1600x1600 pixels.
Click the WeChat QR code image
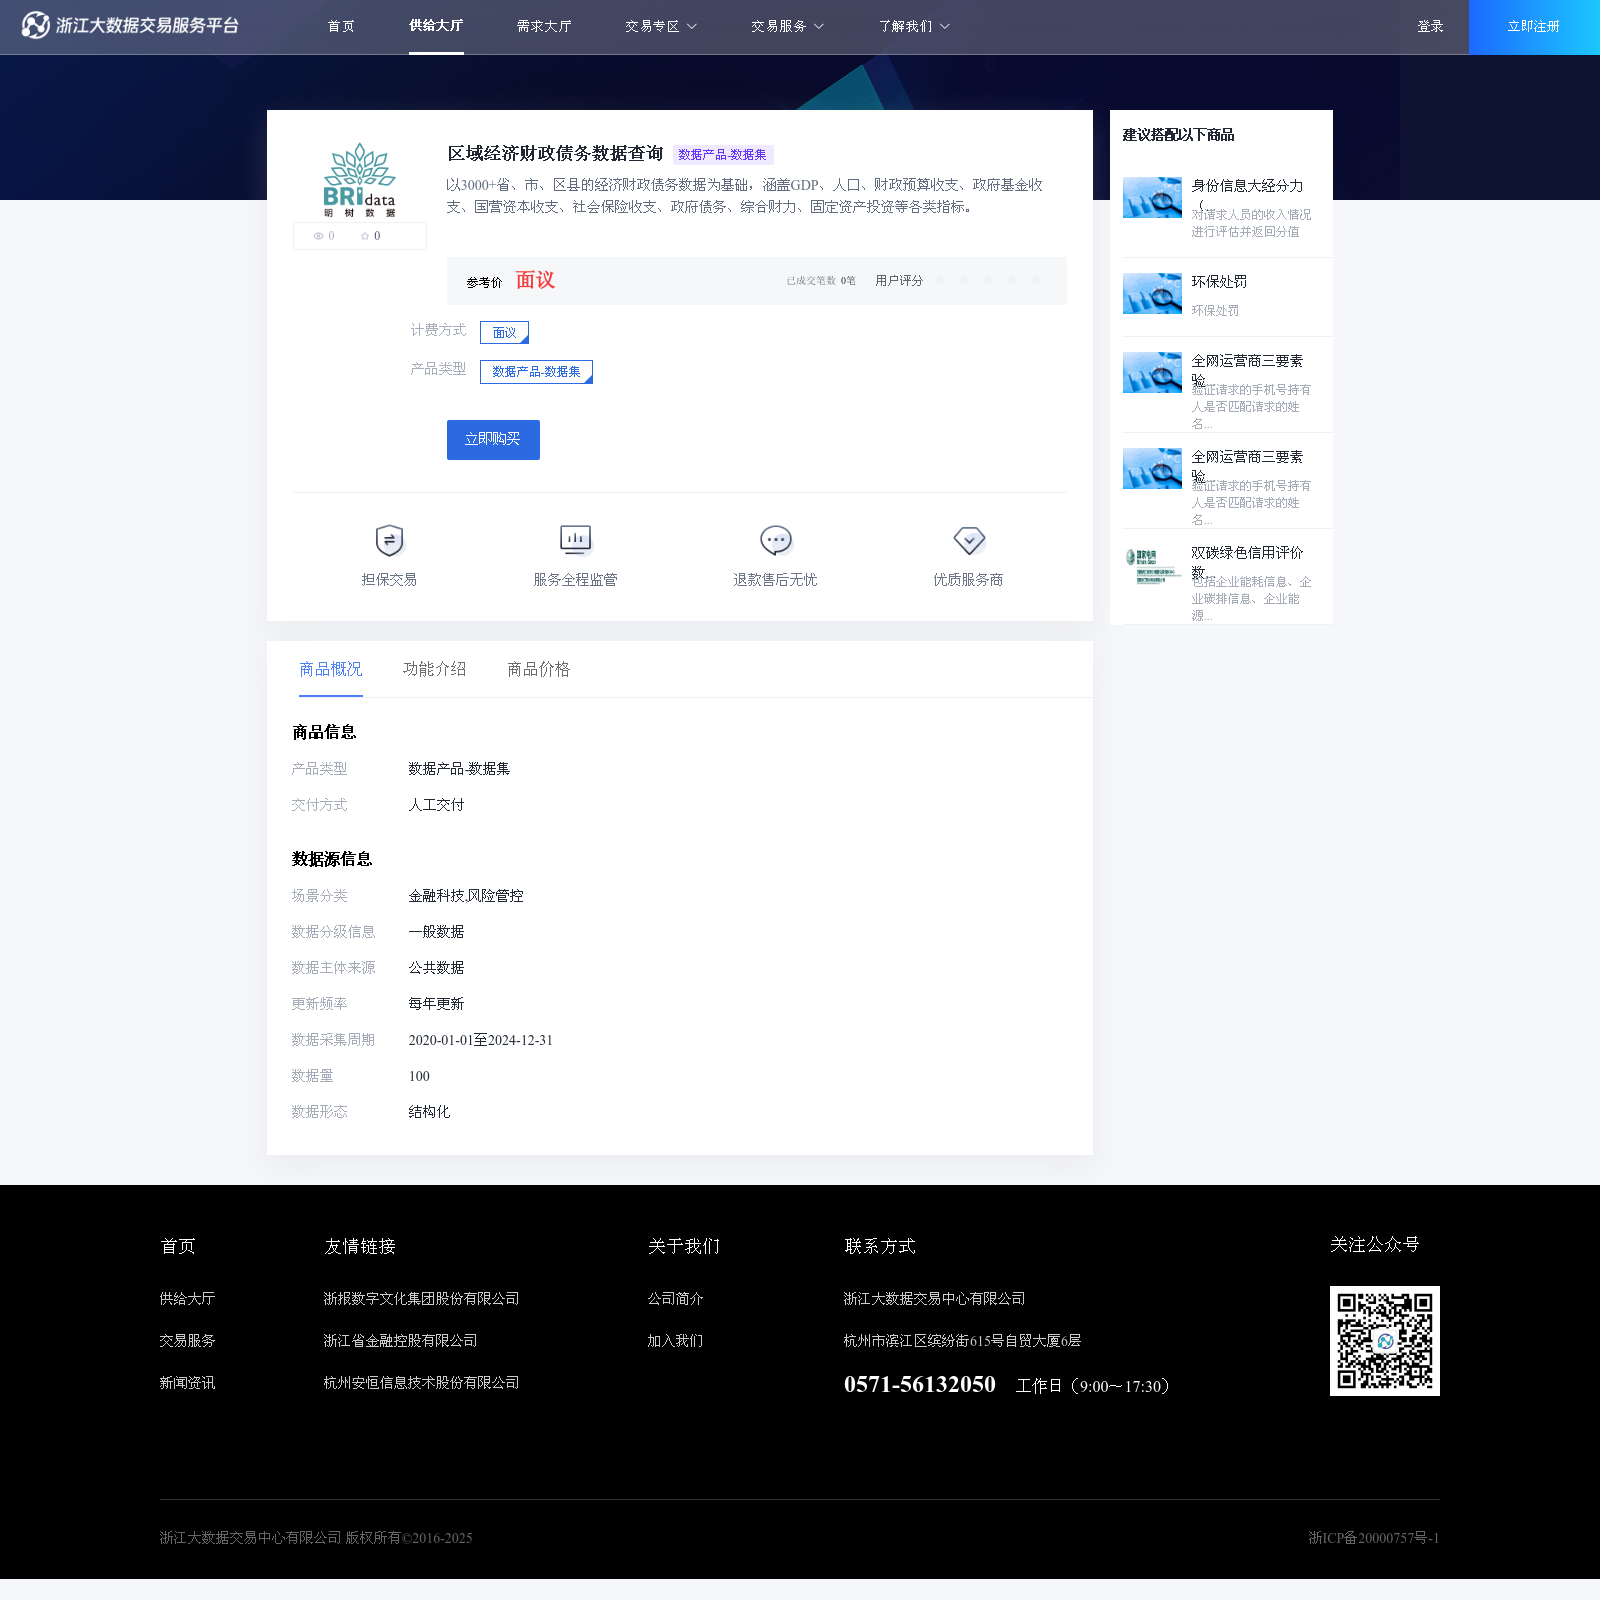coord(1385,1341)
